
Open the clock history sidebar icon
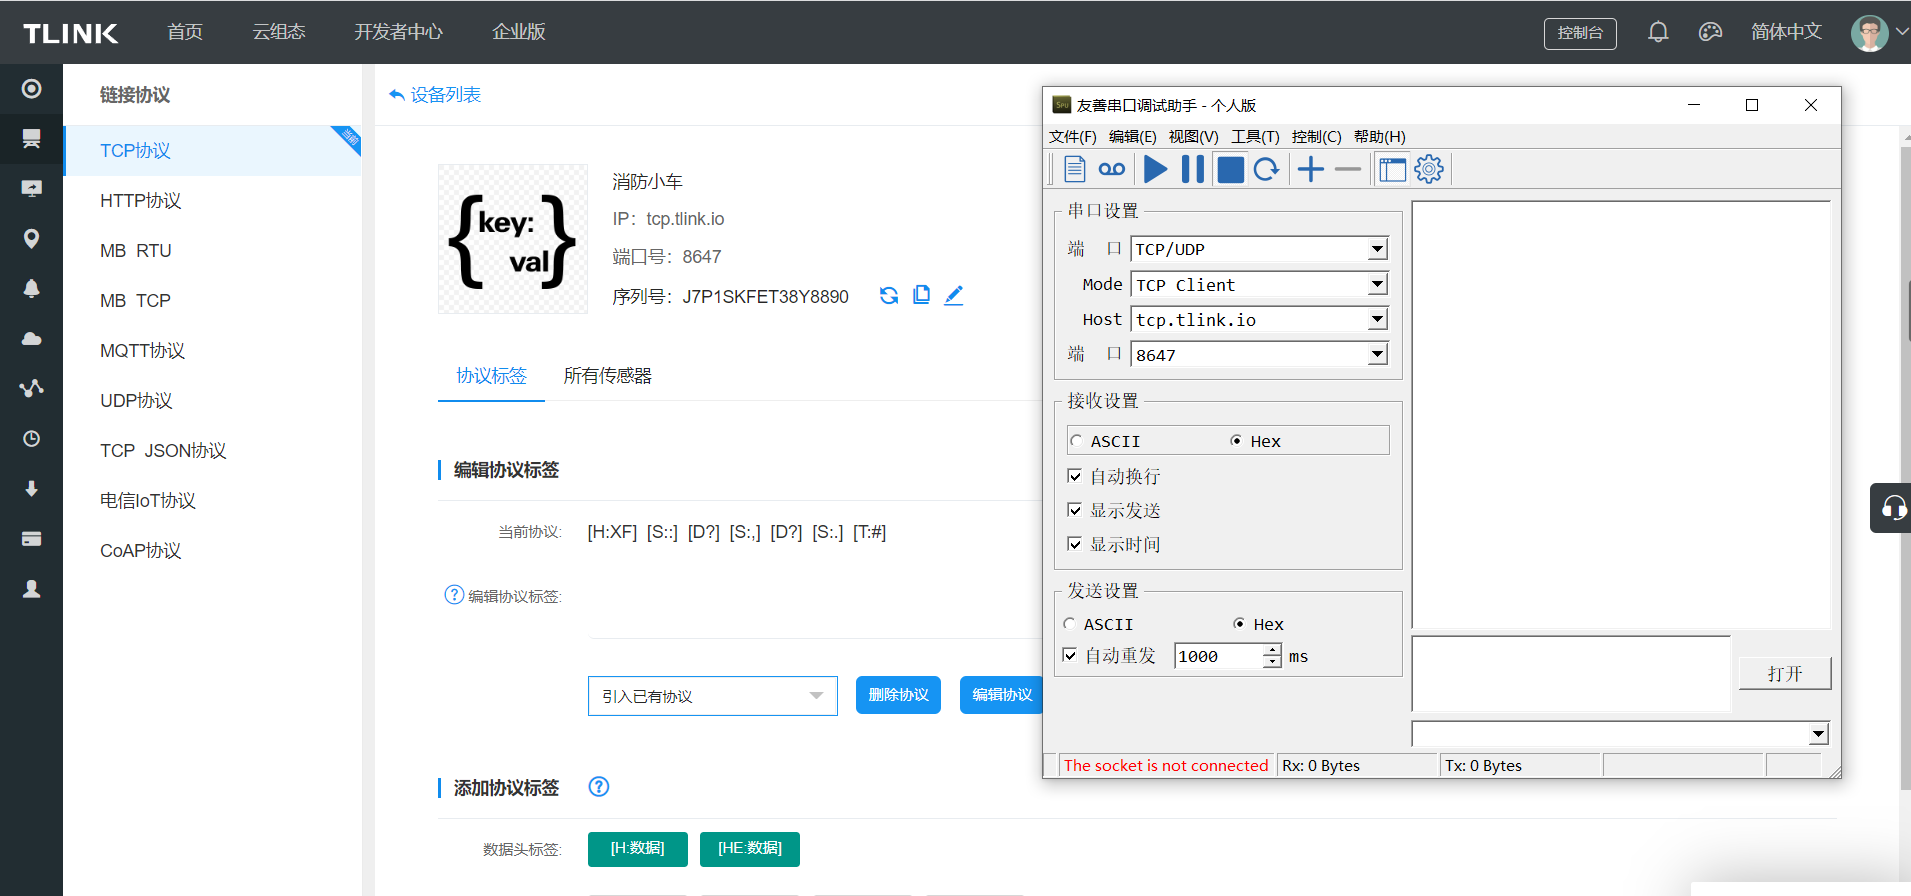point(32,438)
